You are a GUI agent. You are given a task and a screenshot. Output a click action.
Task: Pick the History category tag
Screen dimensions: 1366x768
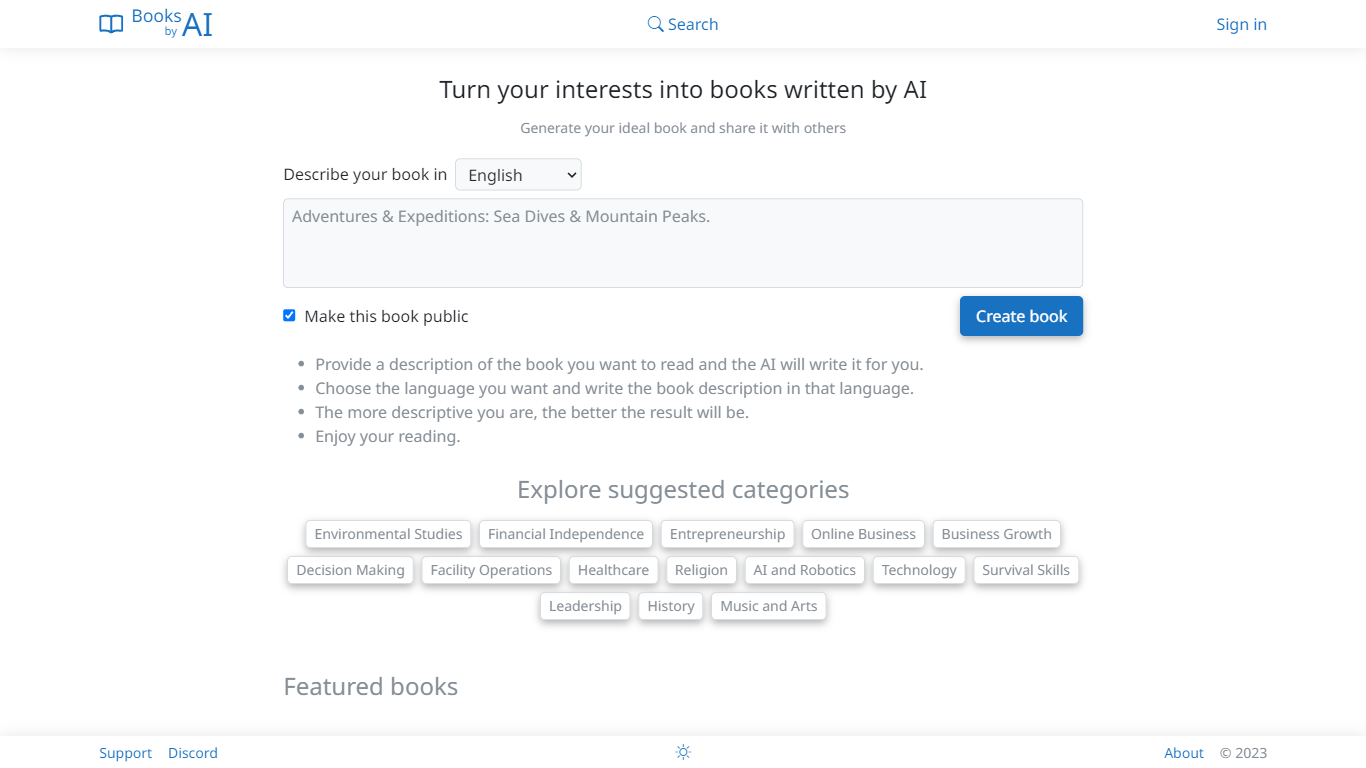point(670,606)
